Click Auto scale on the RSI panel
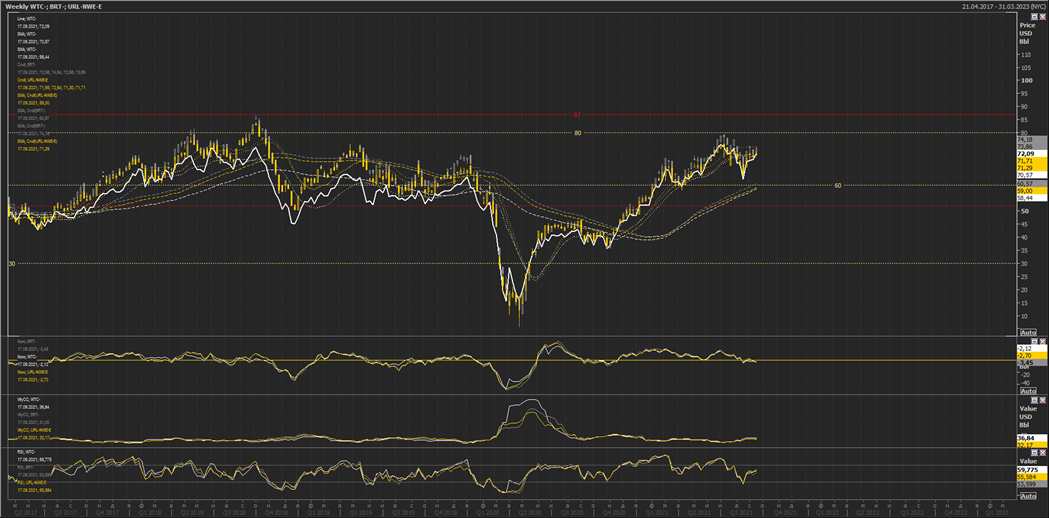1049x518 pixels. coord(1028,495)
